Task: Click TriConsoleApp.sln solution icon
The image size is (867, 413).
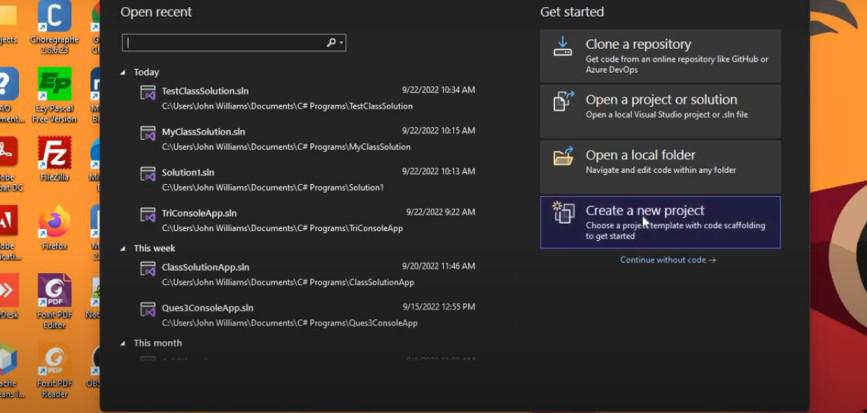Action: (148, 215)
